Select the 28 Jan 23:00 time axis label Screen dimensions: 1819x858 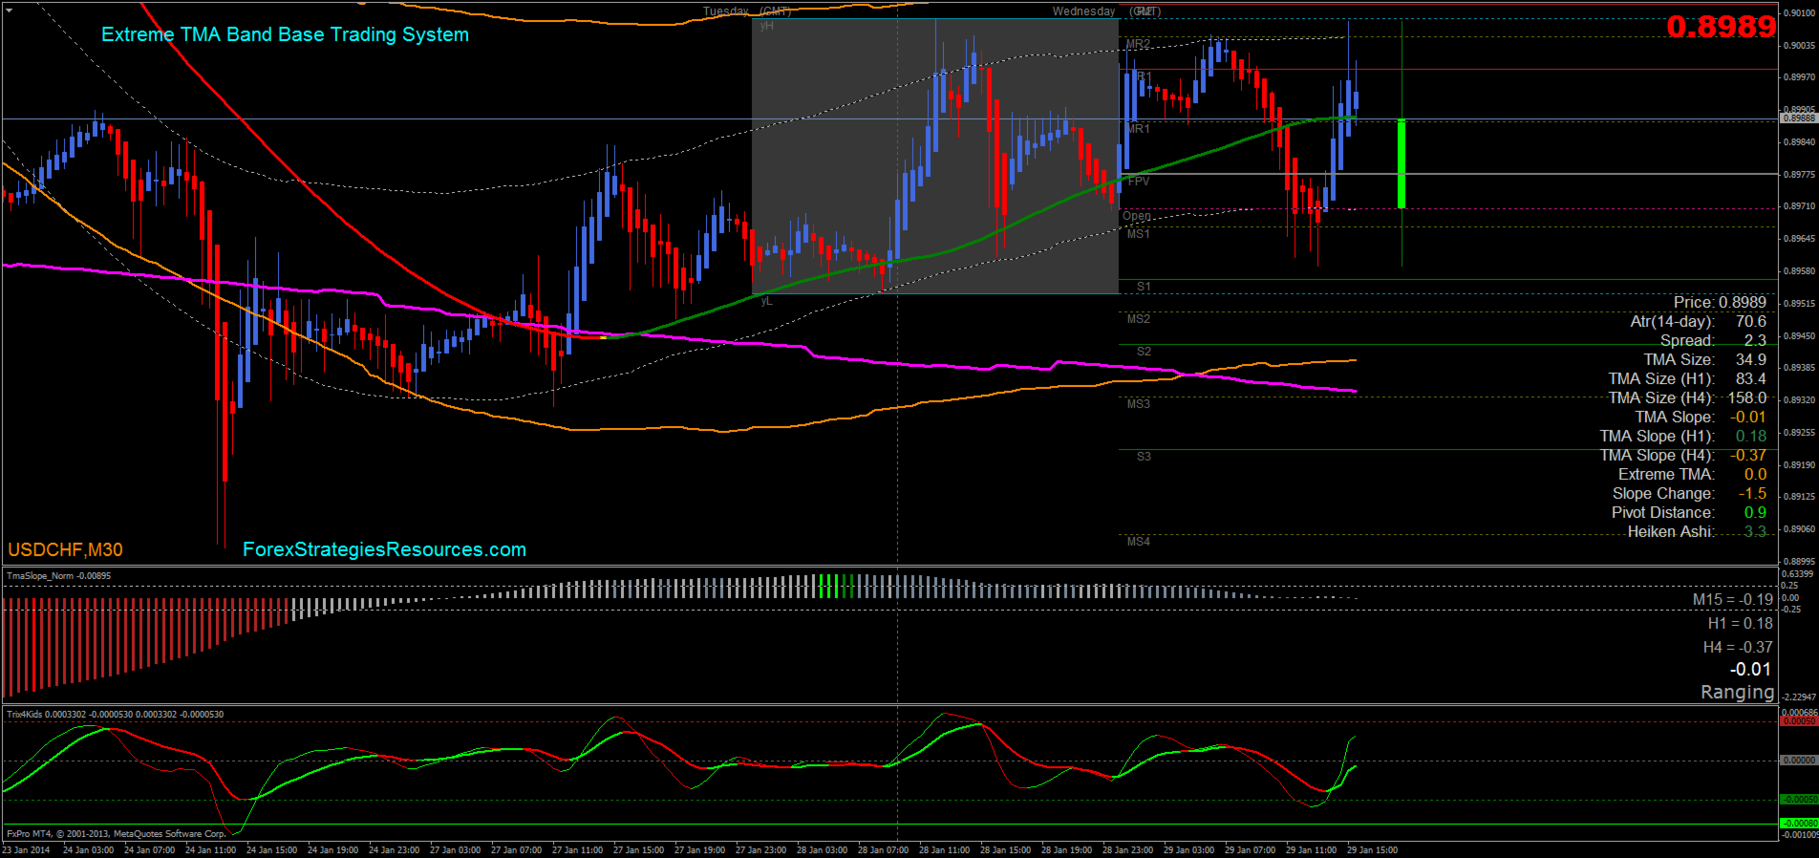point(1128,850)
